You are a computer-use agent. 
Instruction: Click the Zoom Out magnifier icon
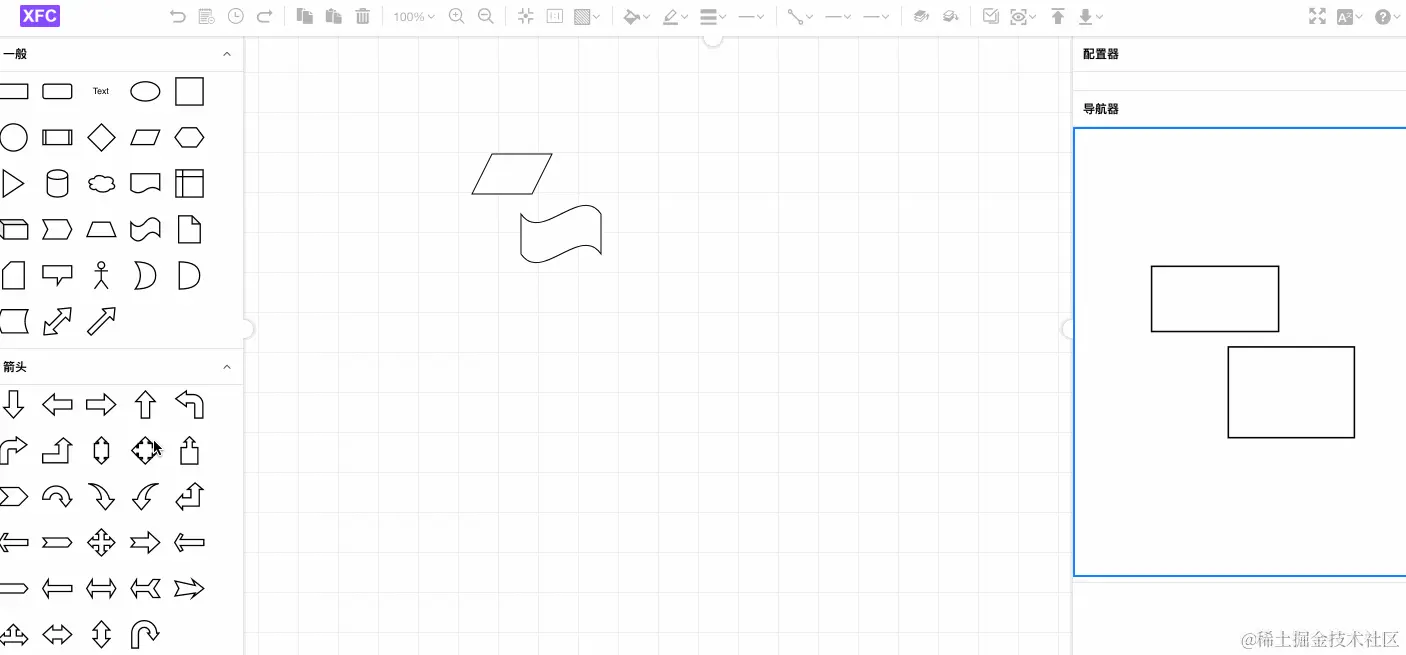(x=486, y=16)
